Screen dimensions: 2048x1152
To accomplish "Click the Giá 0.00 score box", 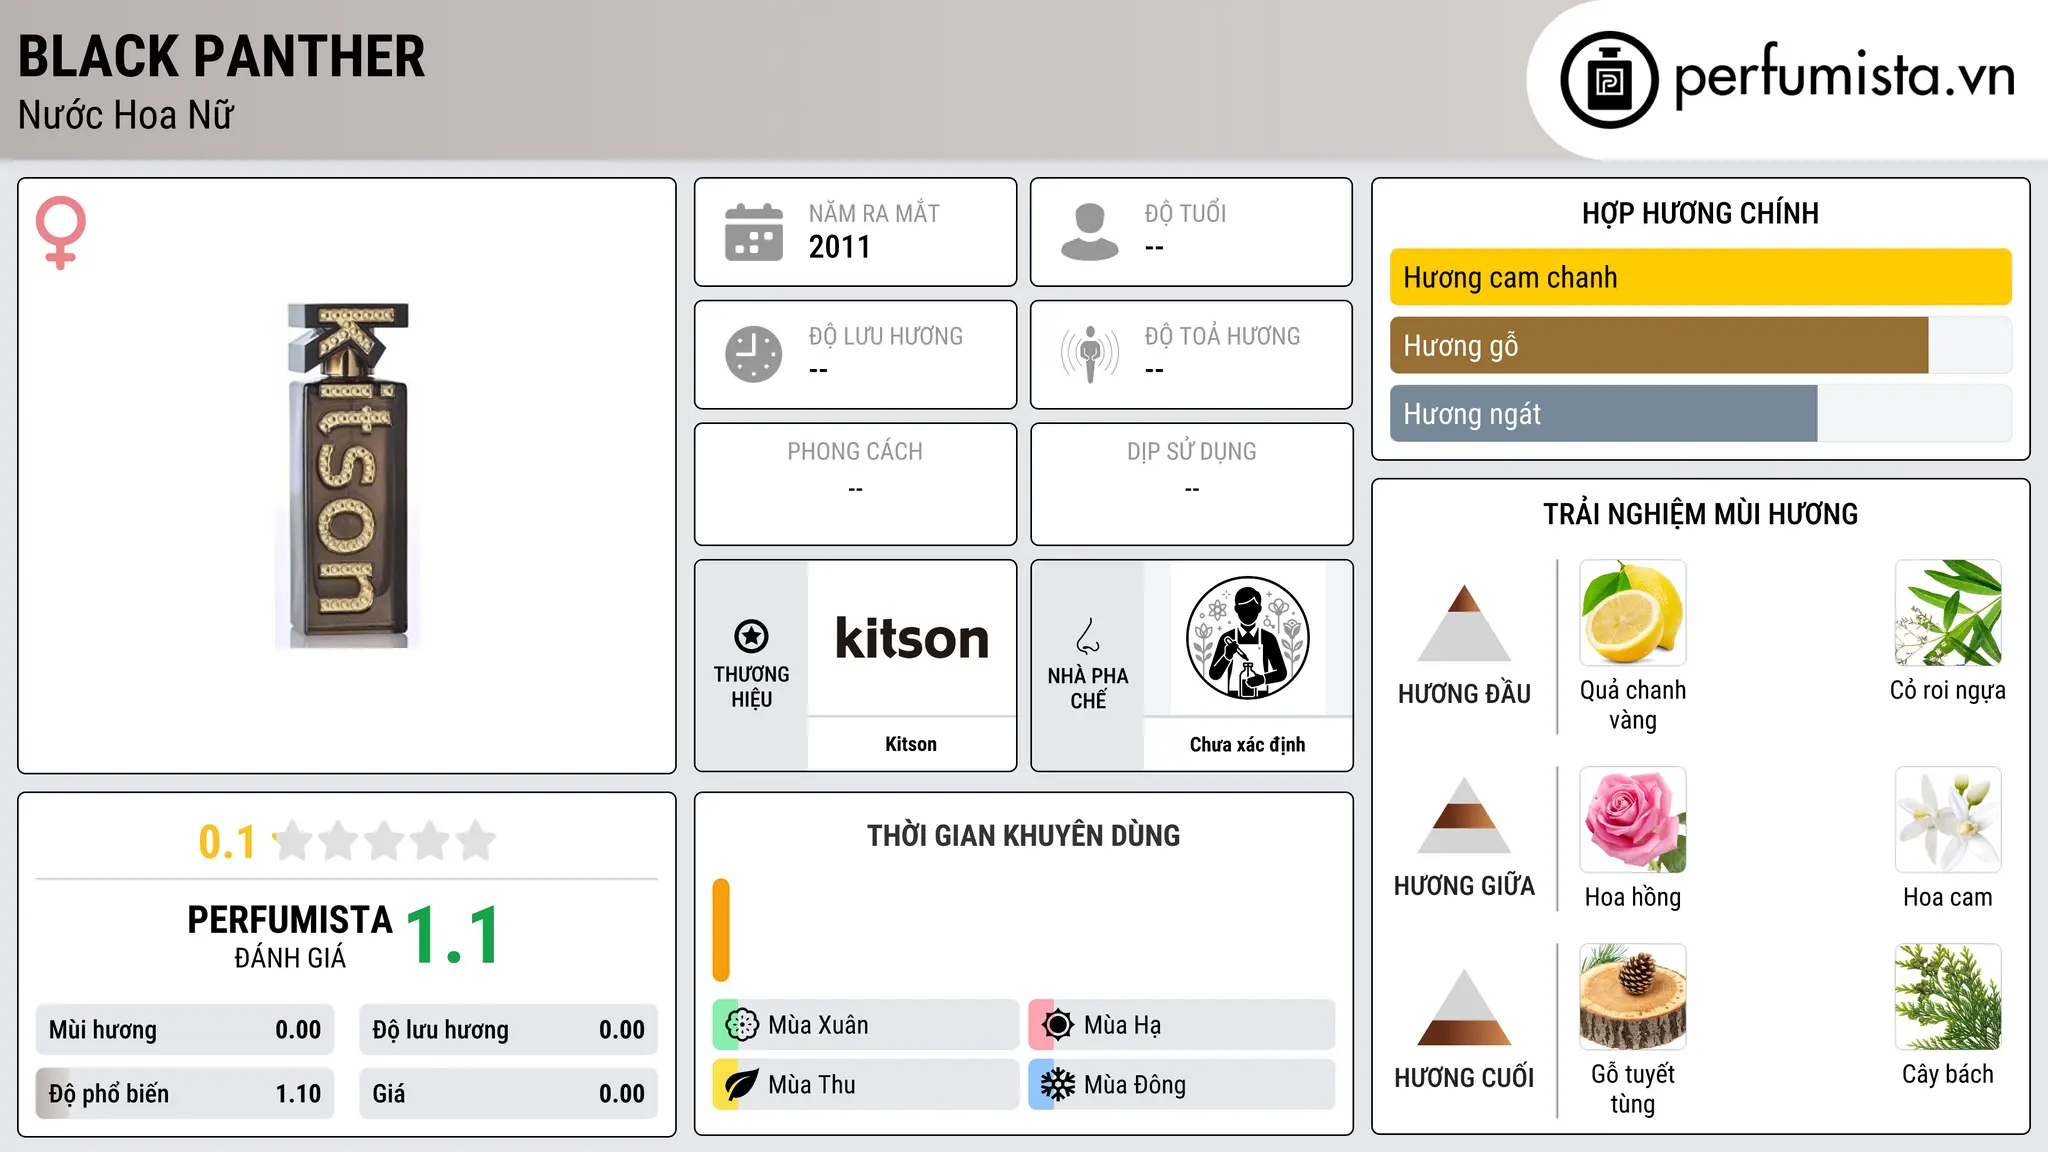I will click(508, 1094).
